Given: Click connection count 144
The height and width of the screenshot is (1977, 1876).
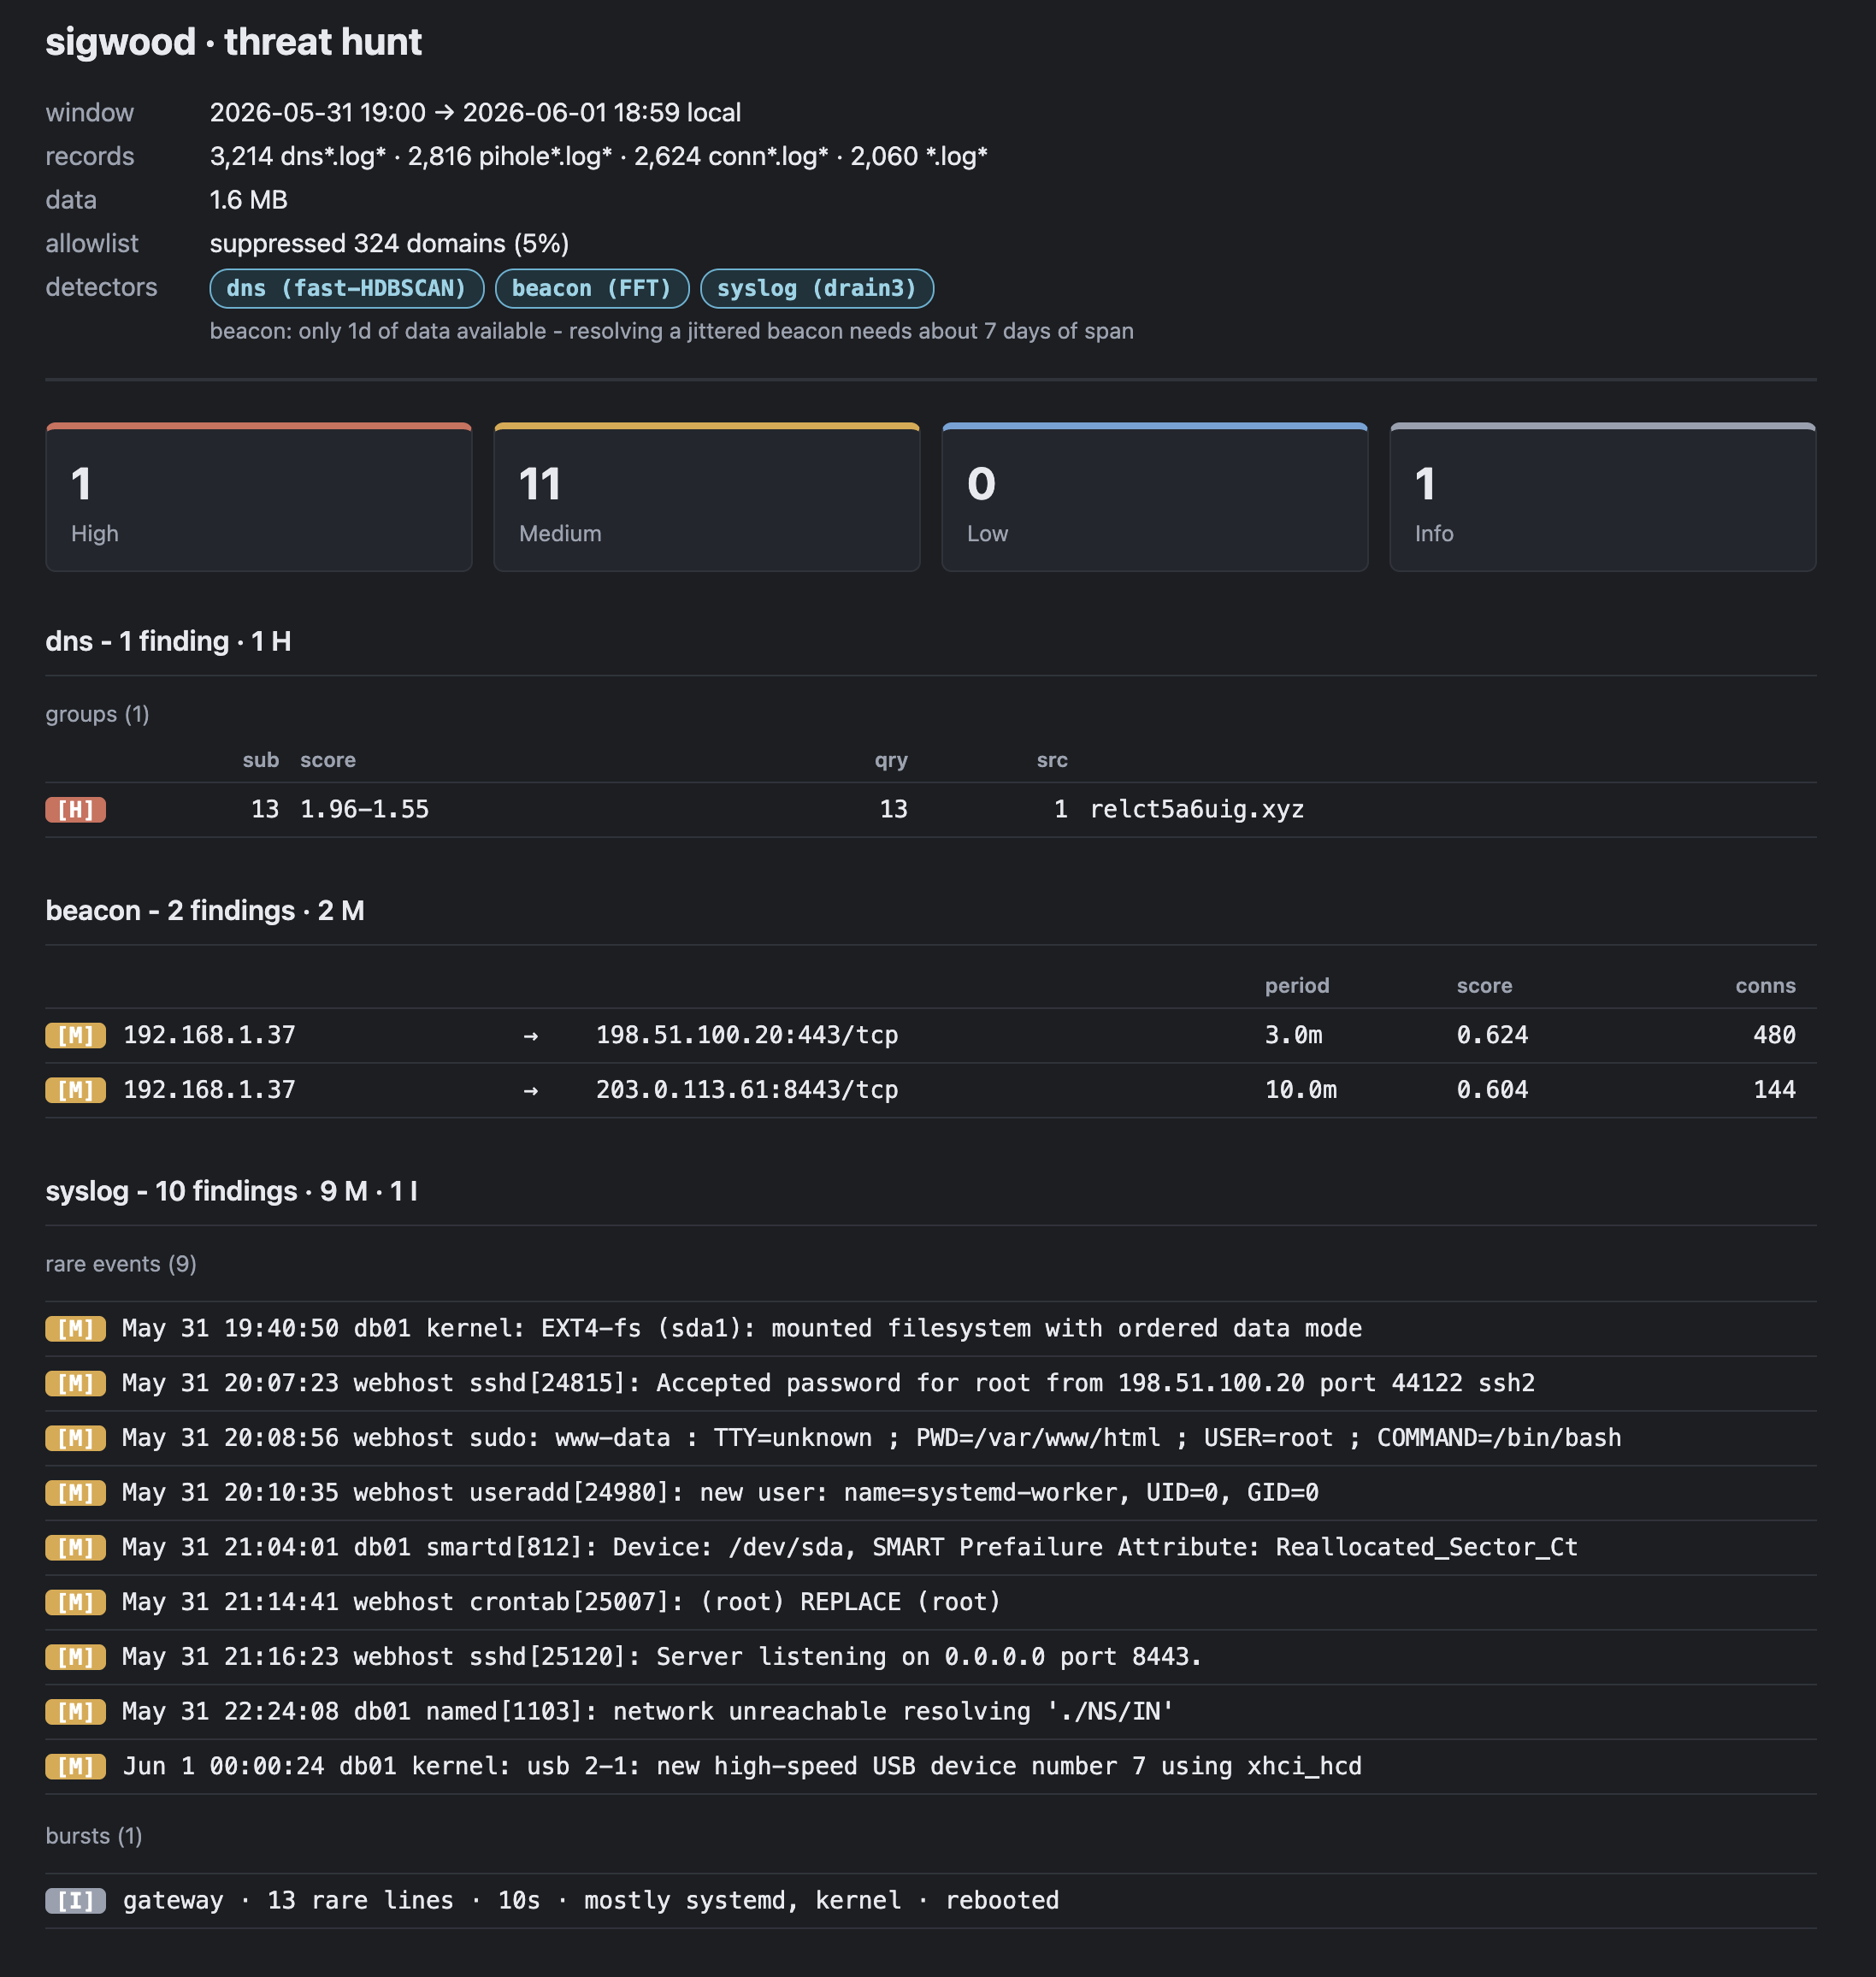Looking at the screenshot, I should (1774, 1090).
